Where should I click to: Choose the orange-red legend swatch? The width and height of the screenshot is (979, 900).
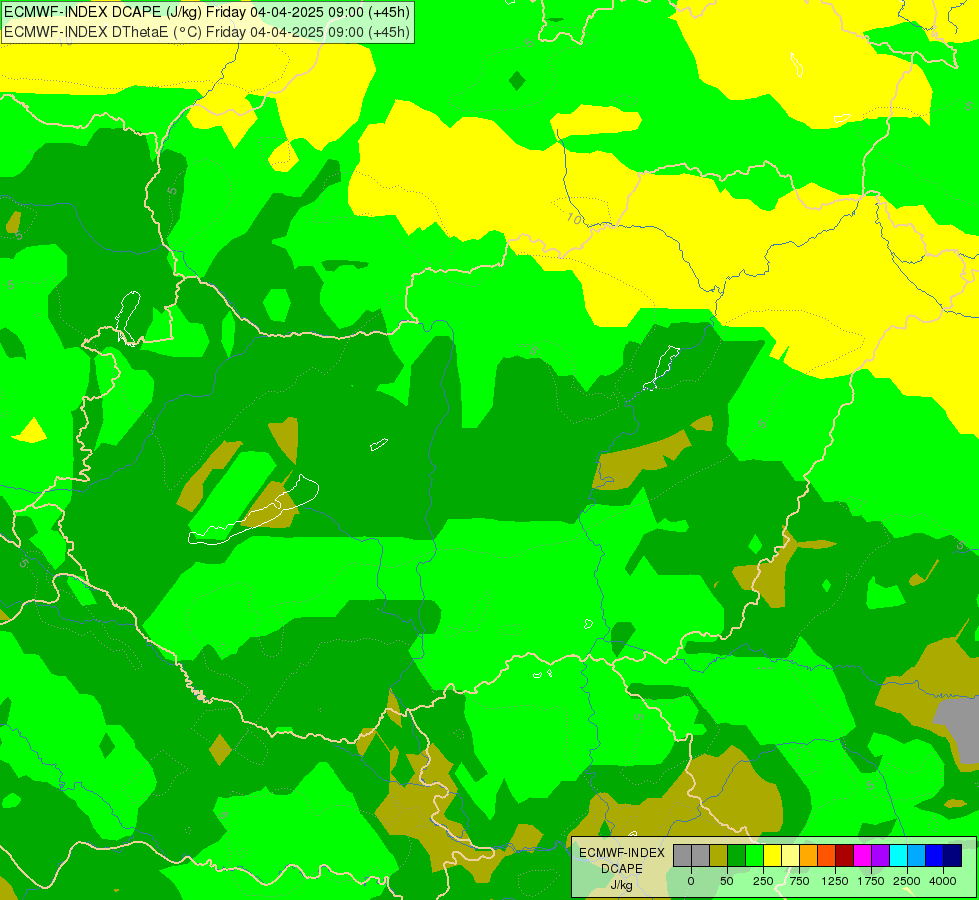click(x=827, y=855)
